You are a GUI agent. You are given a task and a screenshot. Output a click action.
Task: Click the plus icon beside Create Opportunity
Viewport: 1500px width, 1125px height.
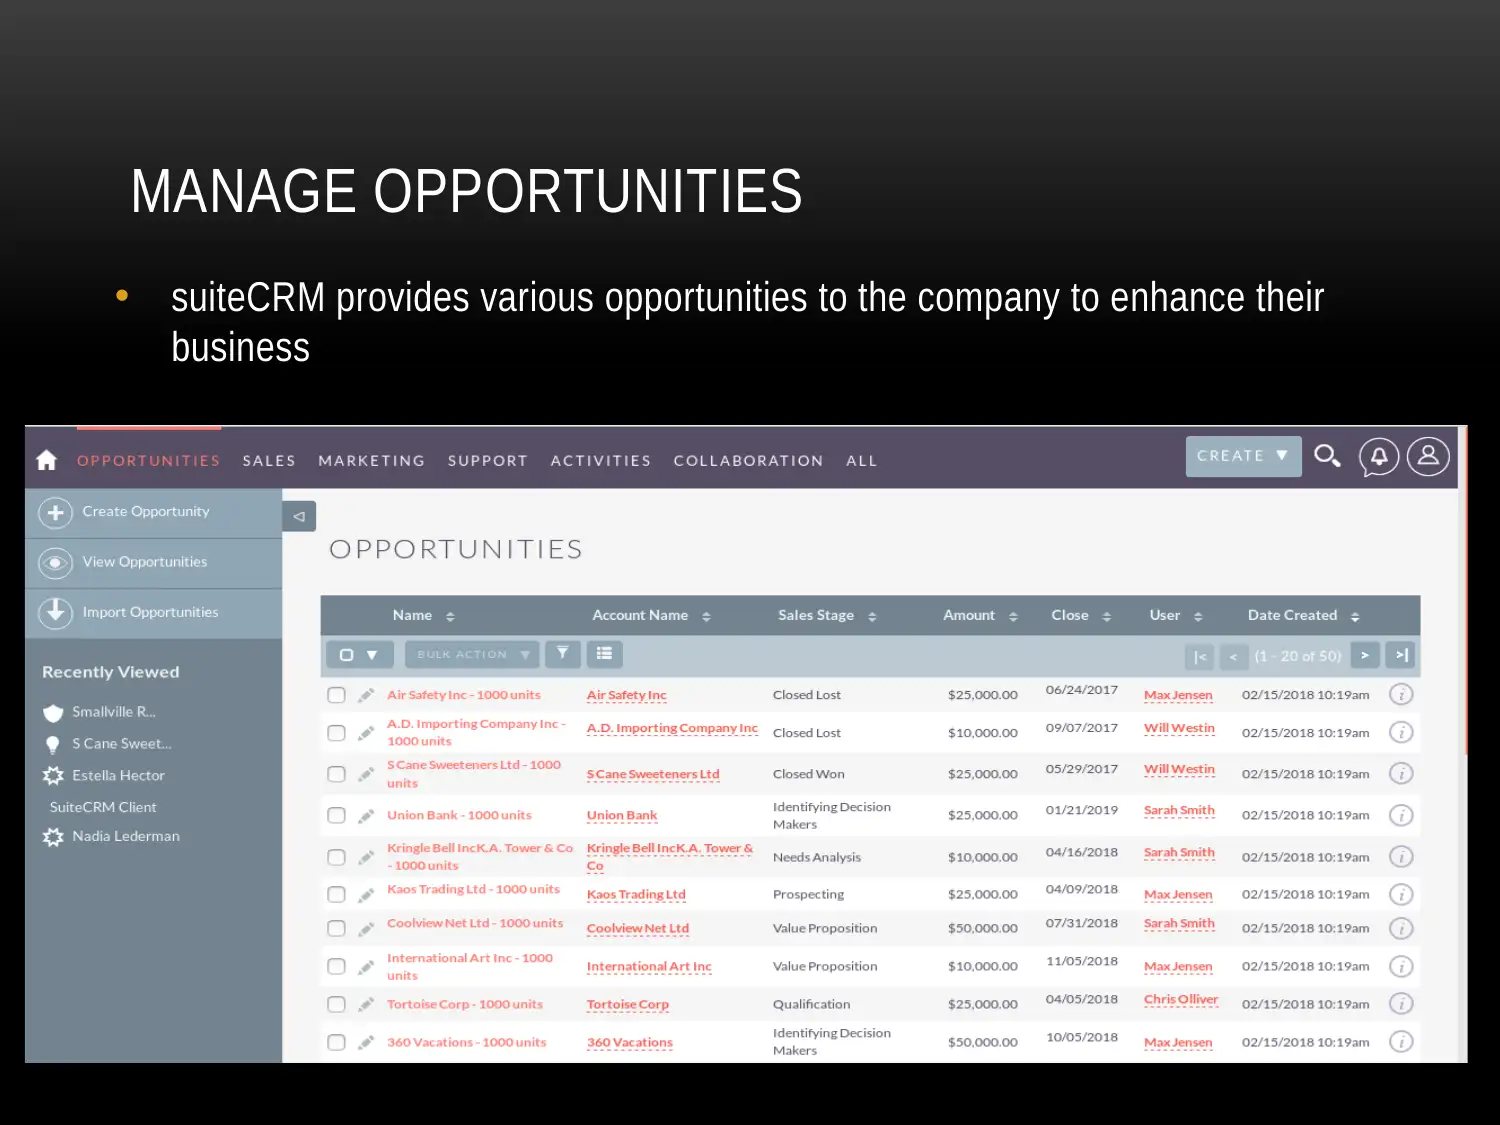[55, 513]
